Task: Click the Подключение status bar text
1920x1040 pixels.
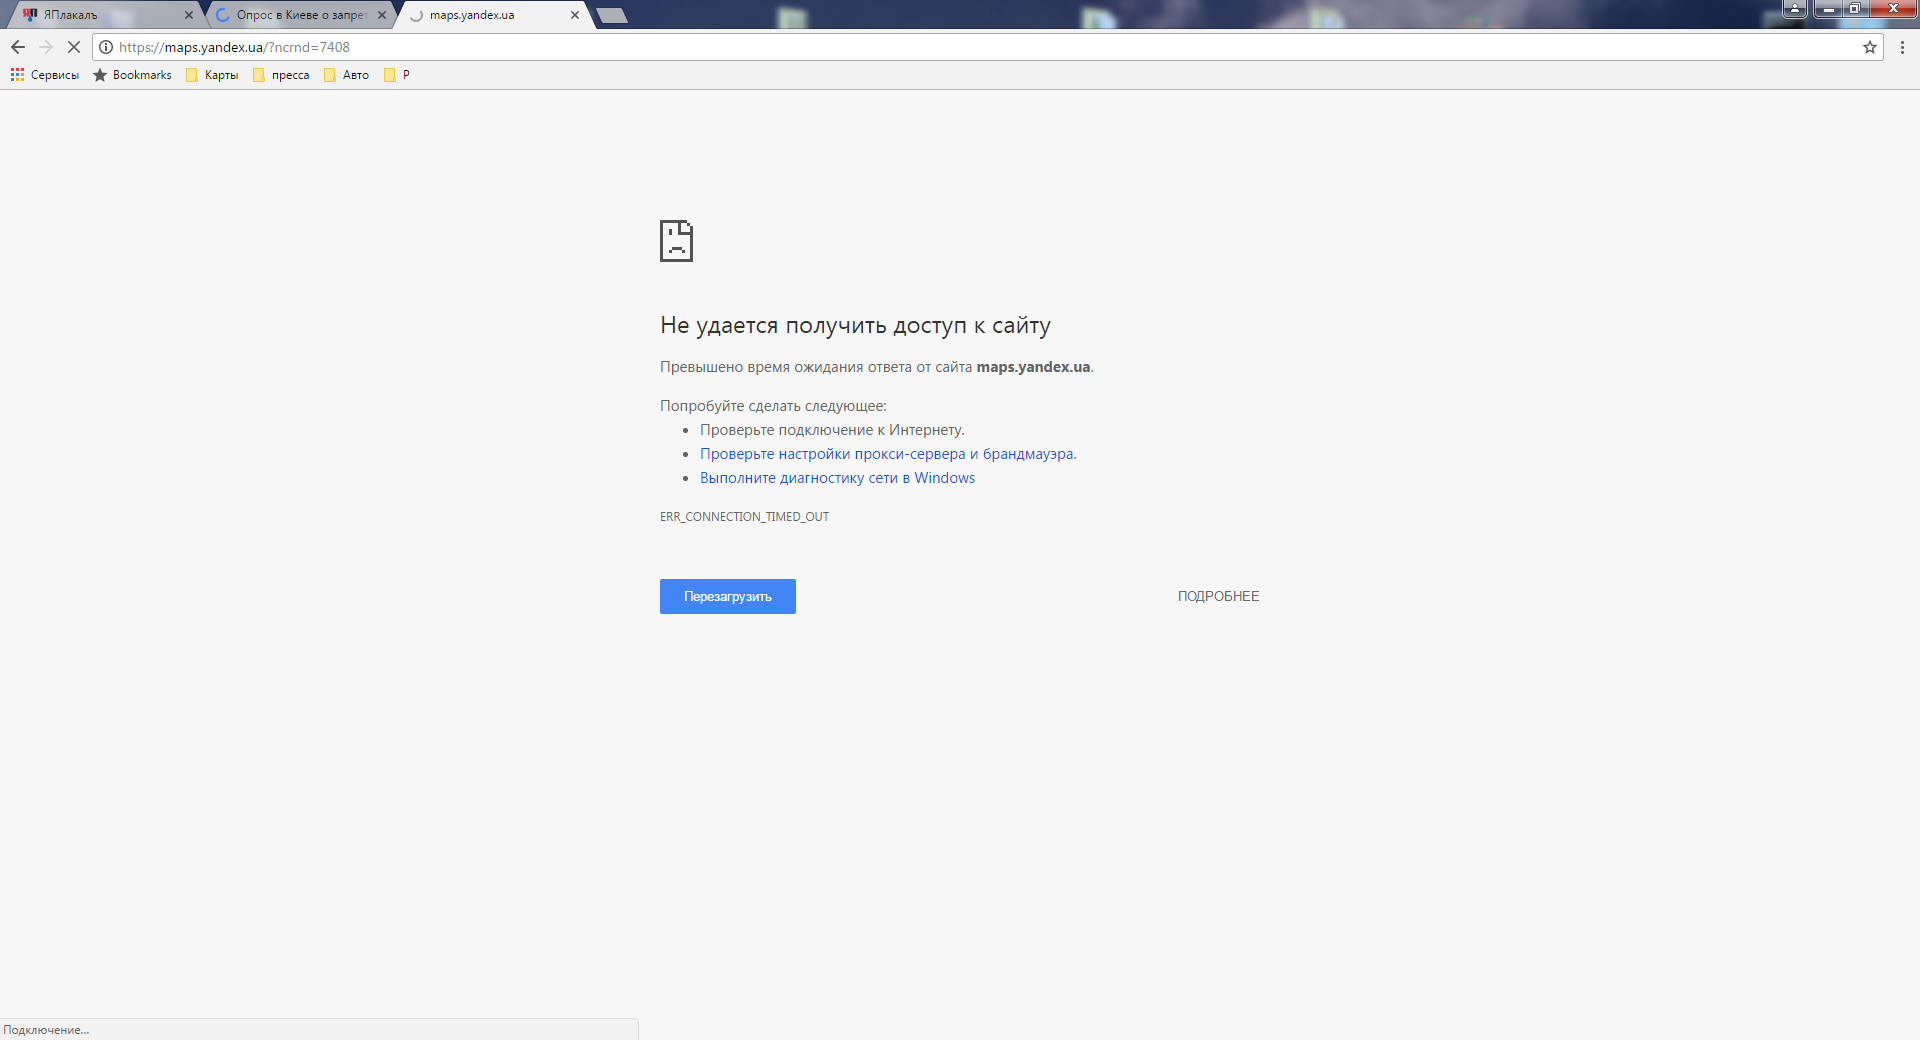Action: tap(46, 1030)
